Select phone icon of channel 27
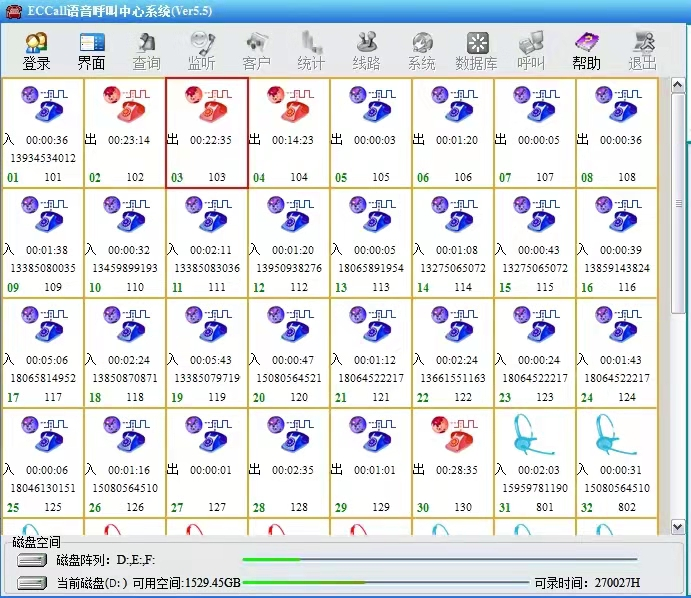The width and height of the screenshot is (691, 598). pyautogui.click(x=208, y=434)
